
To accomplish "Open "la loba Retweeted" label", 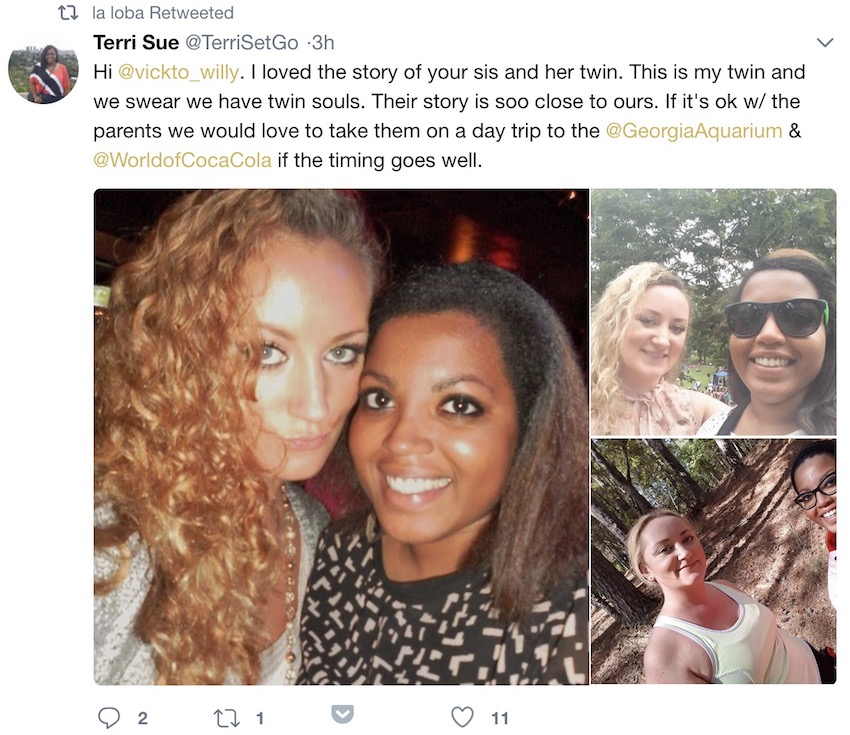I will [163, 13].
